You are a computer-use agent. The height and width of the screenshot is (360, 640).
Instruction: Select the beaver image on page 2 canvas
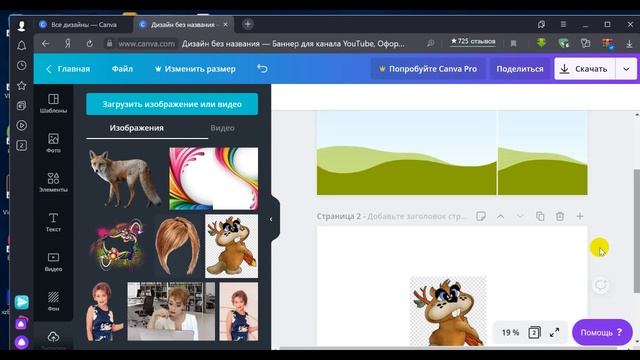coord(448,311)
